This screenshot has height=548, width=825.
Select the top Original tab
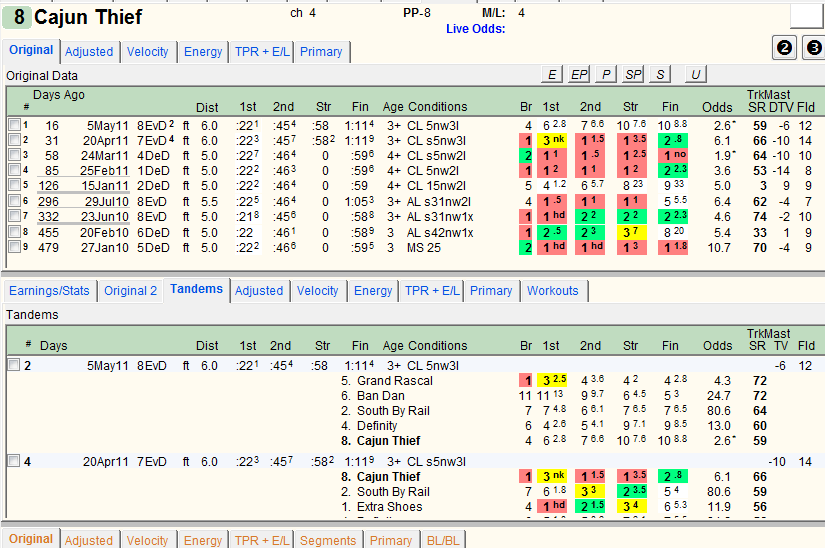click(31, 50)
